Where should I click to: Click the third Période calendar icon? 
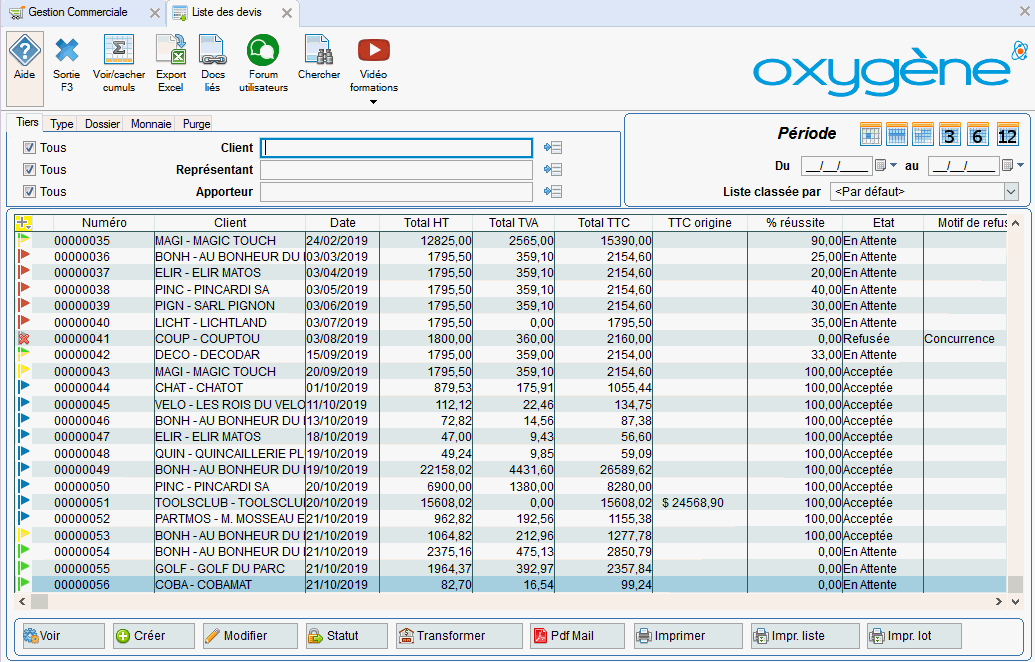pyautogui.click(x=923, y=135)
